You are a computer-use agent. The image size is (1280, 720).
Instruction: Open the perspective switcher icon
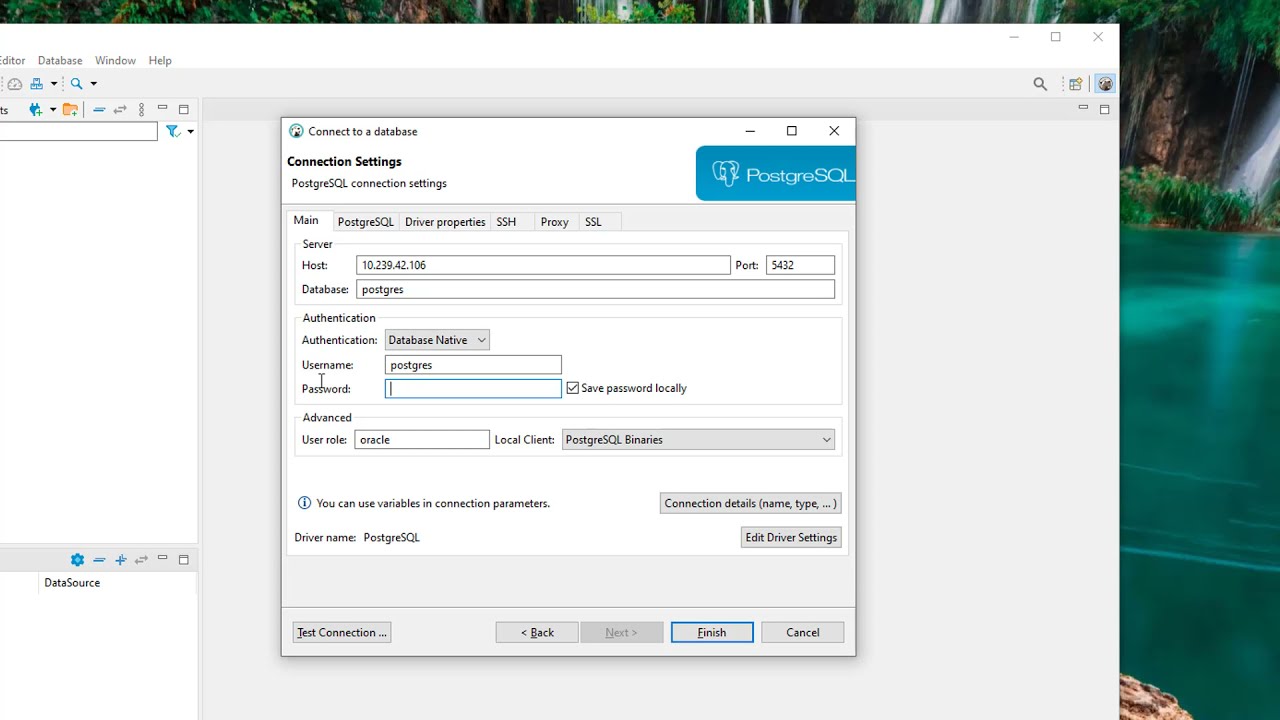1076,84
